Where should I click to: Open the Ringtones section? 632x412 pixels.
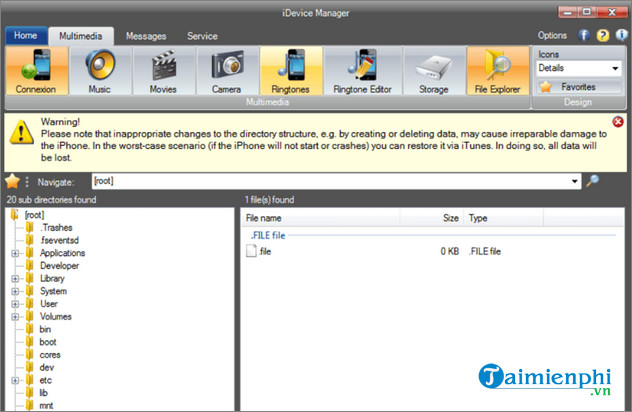tap(291, 71)
